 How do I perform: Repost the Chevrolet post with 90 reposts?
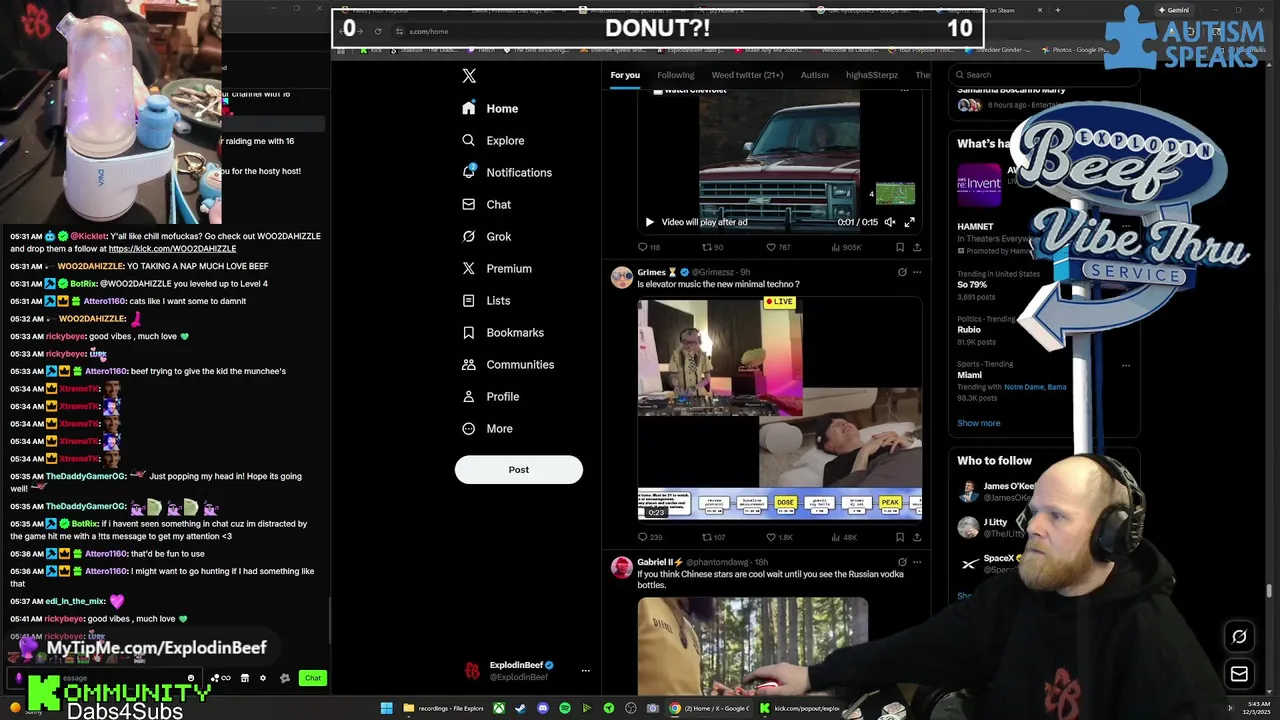pos(712,247)
